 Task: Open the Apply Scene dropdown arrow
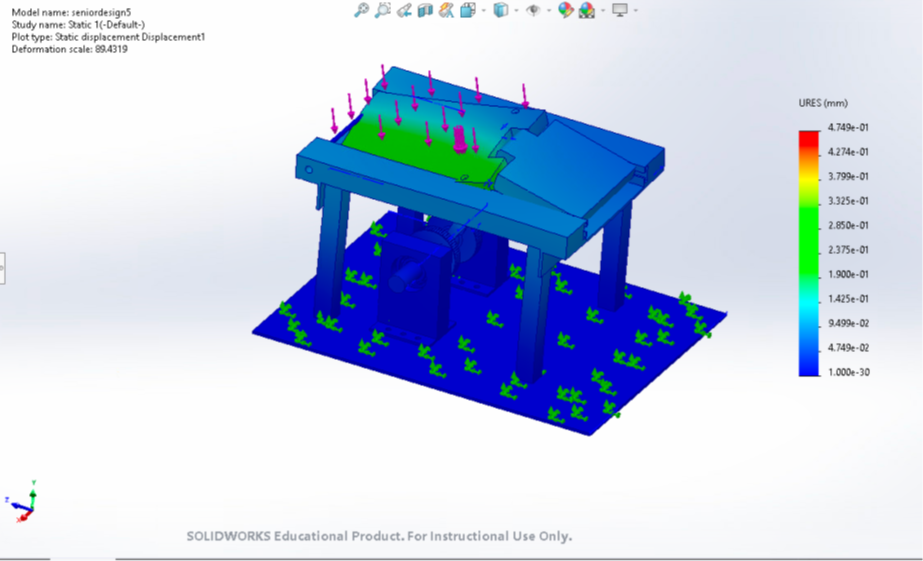[x=603, y=10]
